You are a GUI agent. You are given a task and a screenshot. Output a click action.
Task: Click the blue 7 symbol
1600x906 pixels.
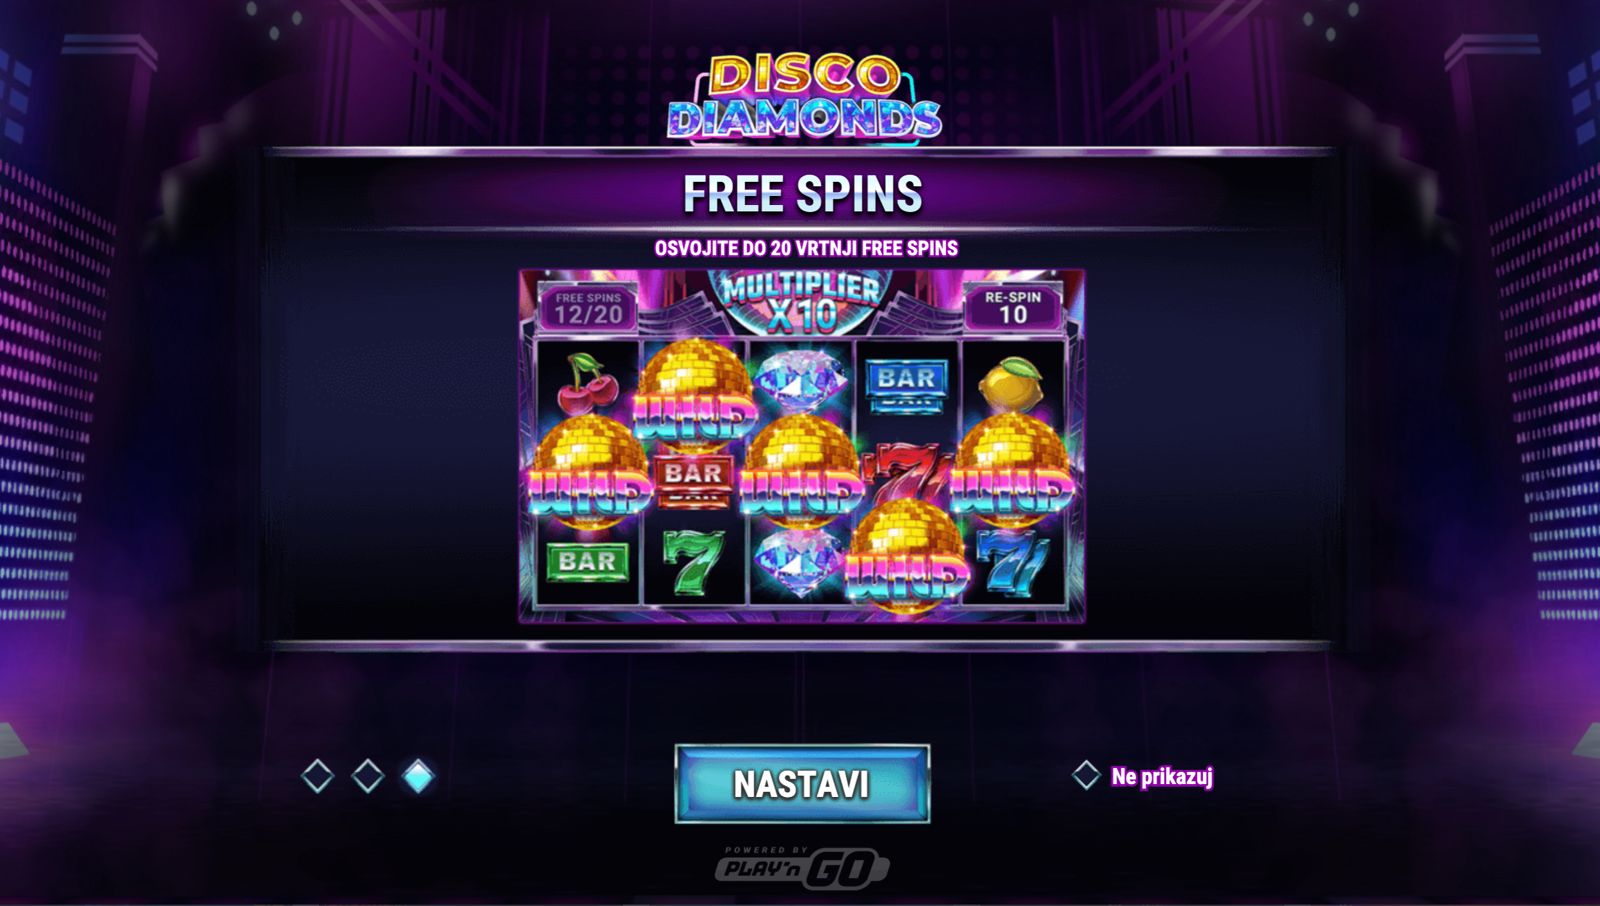coord(1012,565)
